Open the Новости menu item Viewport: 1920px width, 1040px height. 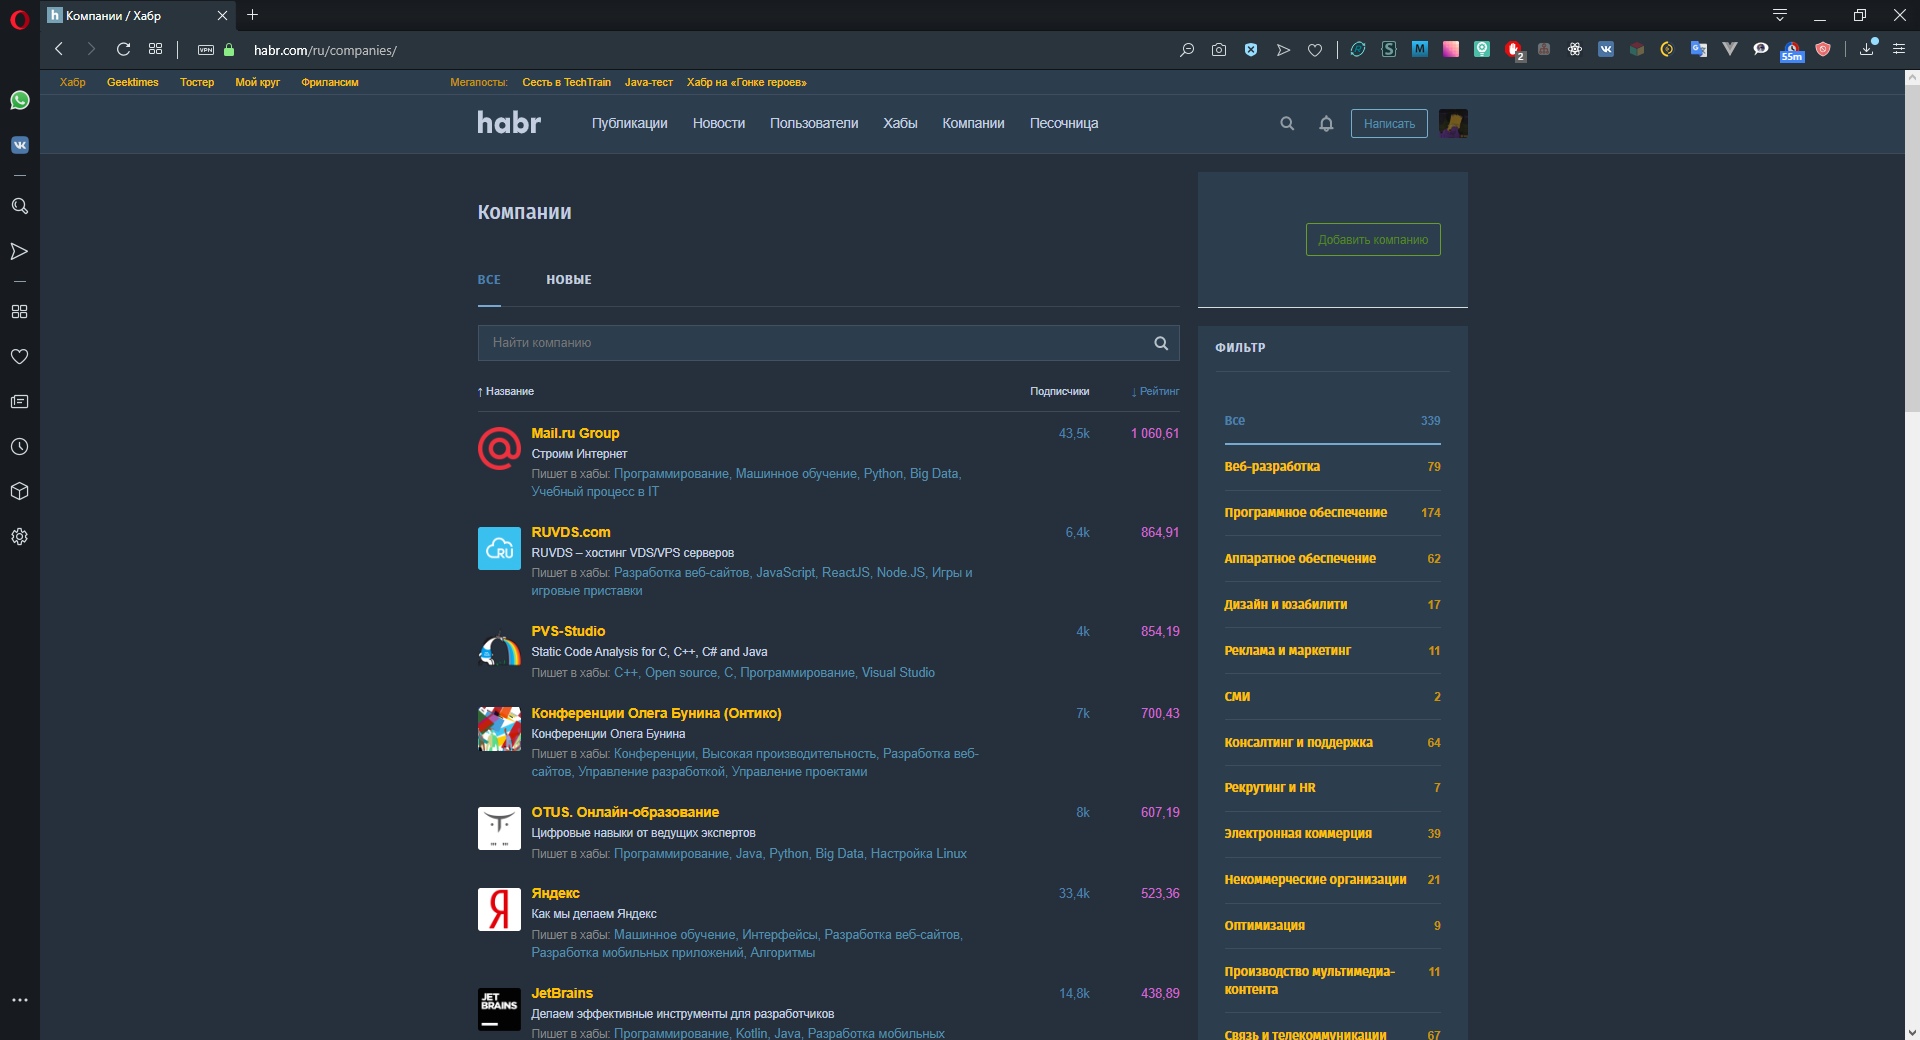[719, 123]
